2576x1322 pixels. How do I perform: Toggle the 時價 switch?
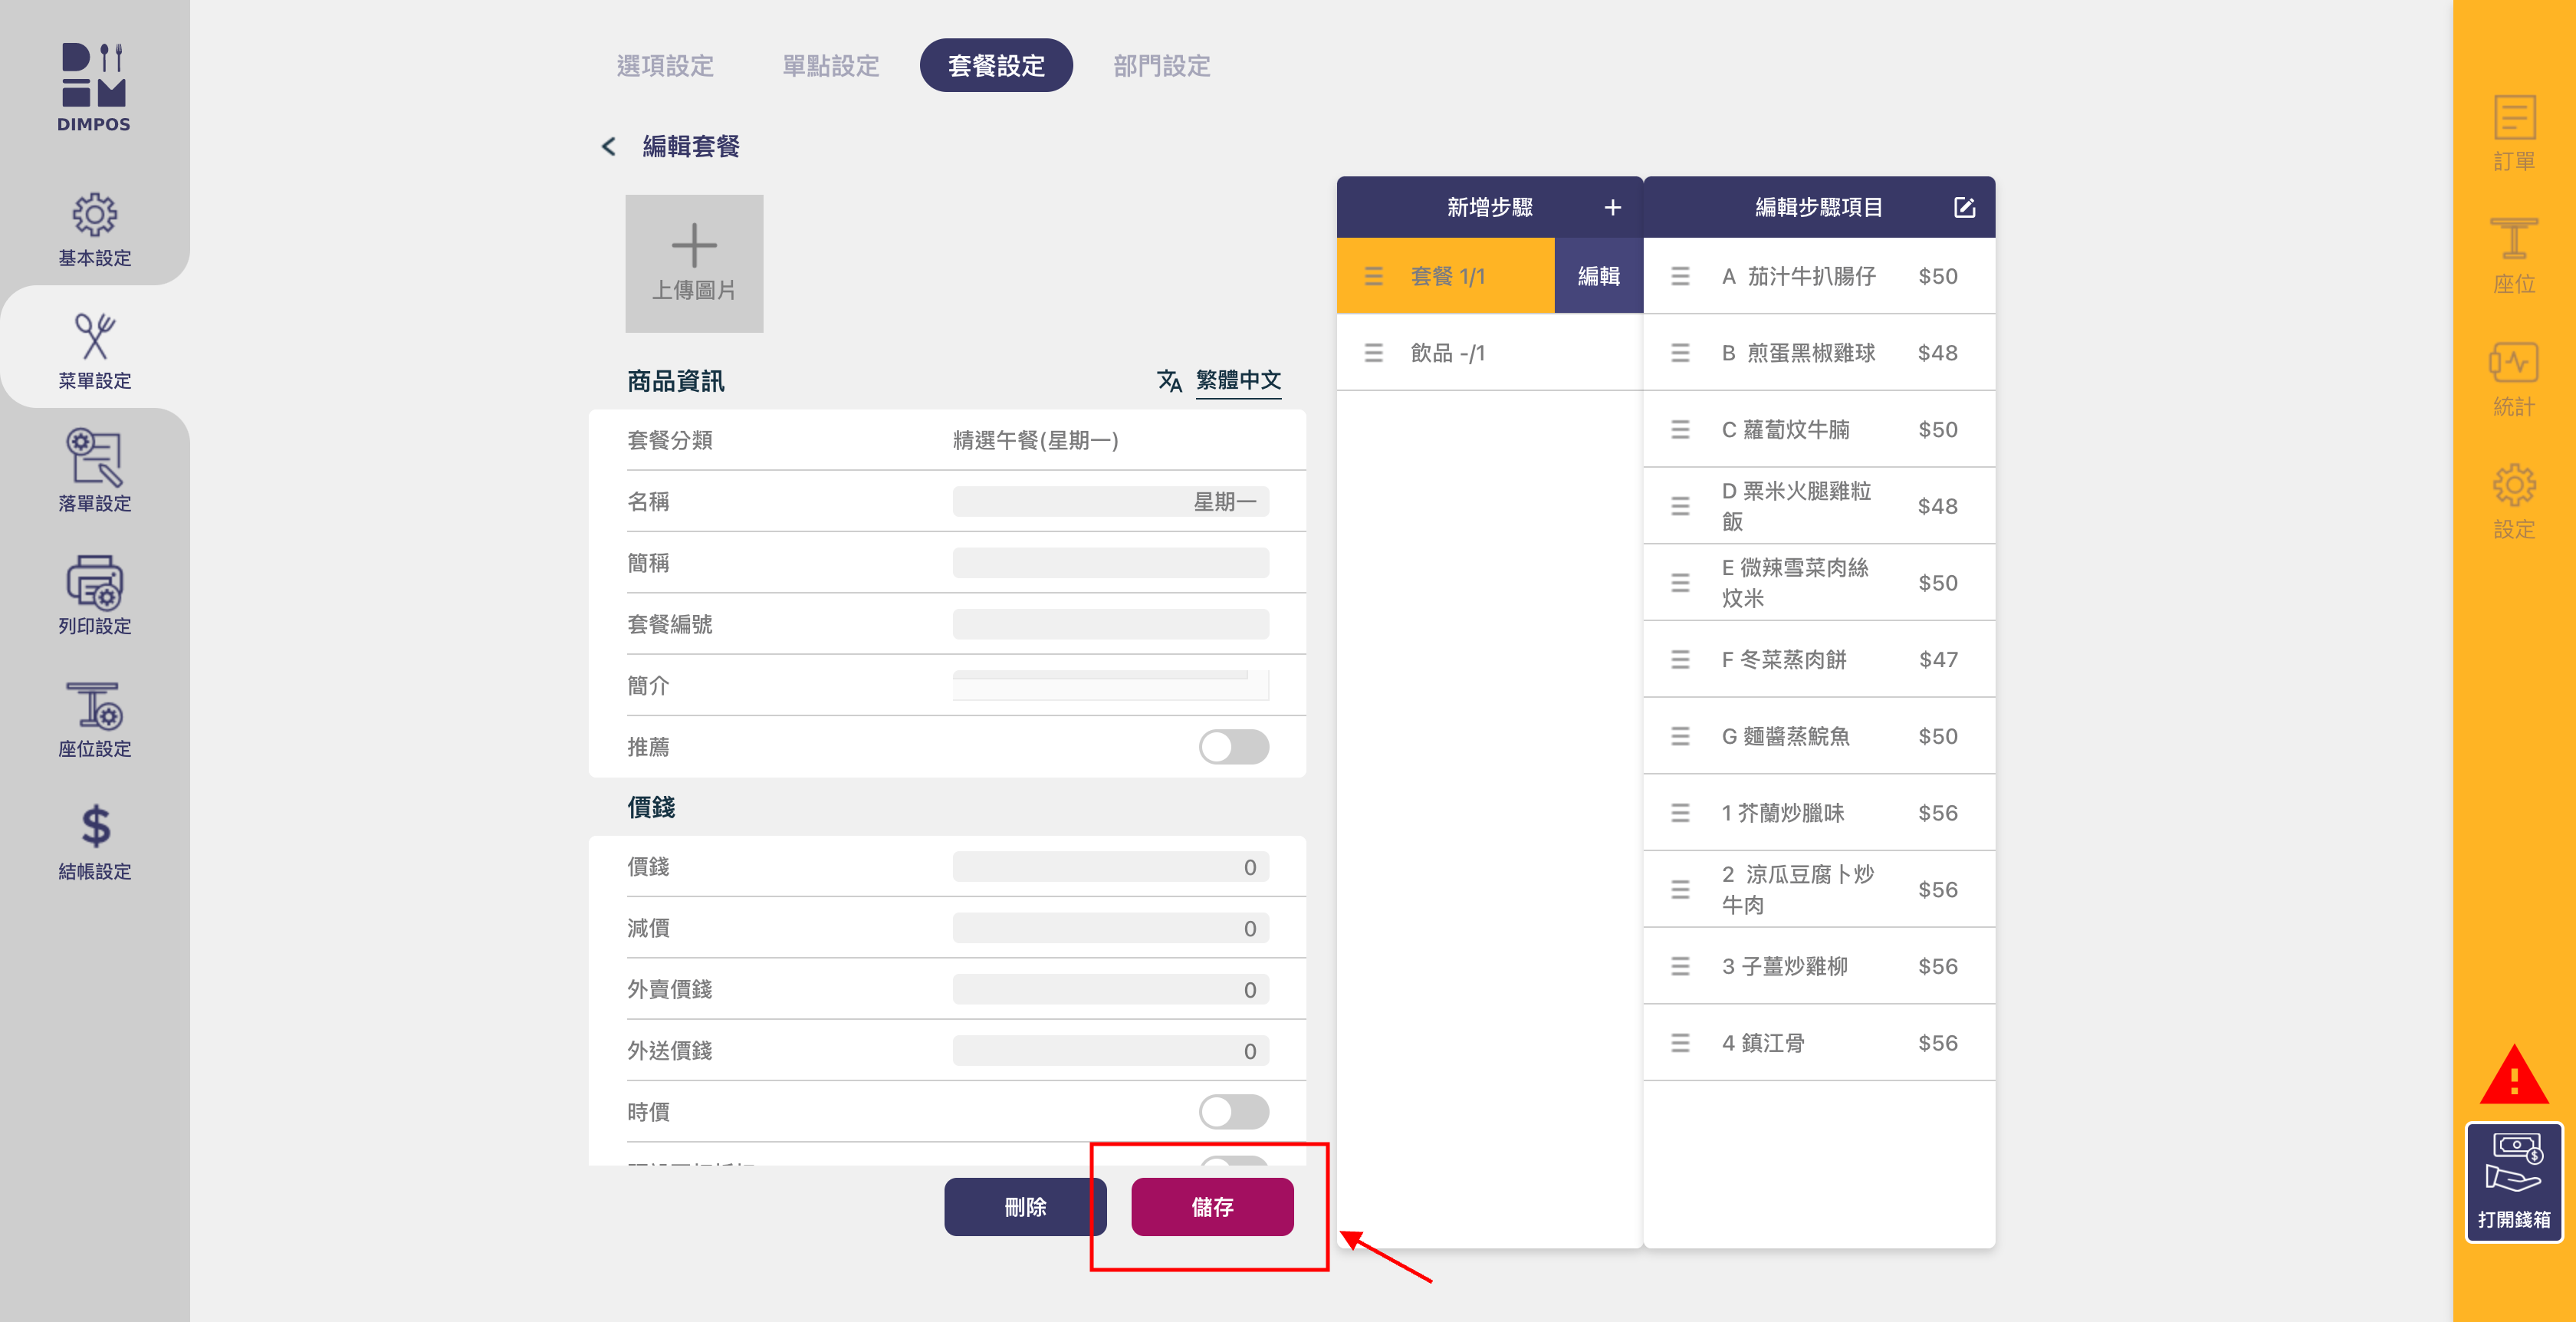click(1233, 1111)
